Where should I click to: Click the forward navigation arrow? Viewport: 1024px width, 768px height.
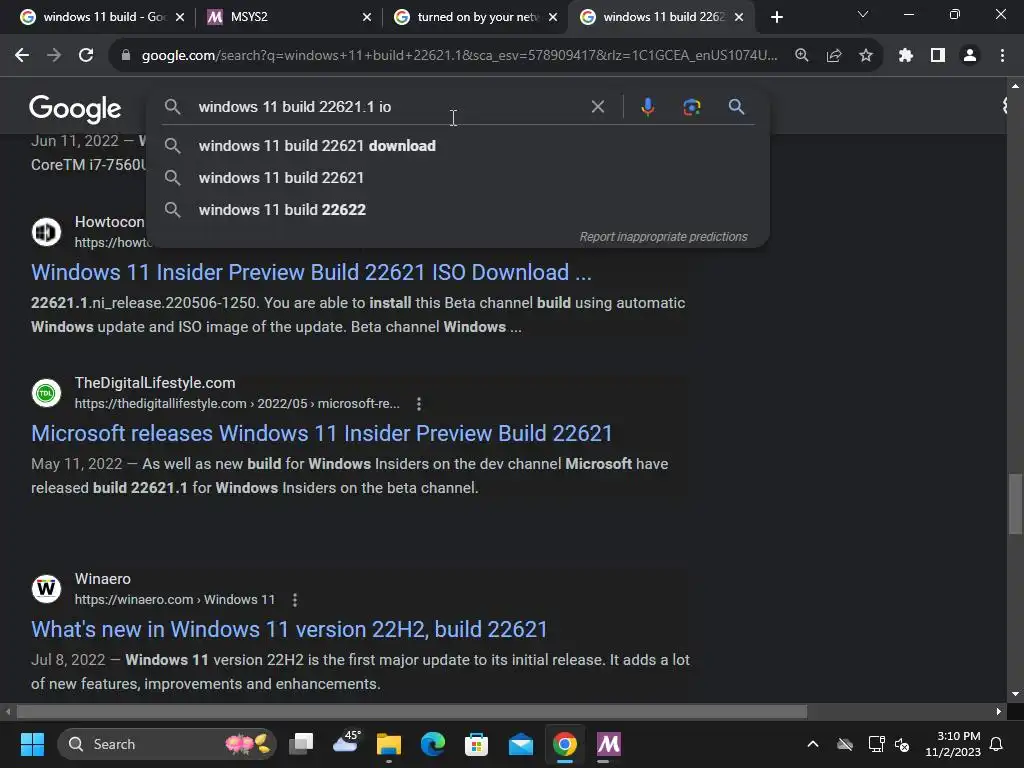54,56
